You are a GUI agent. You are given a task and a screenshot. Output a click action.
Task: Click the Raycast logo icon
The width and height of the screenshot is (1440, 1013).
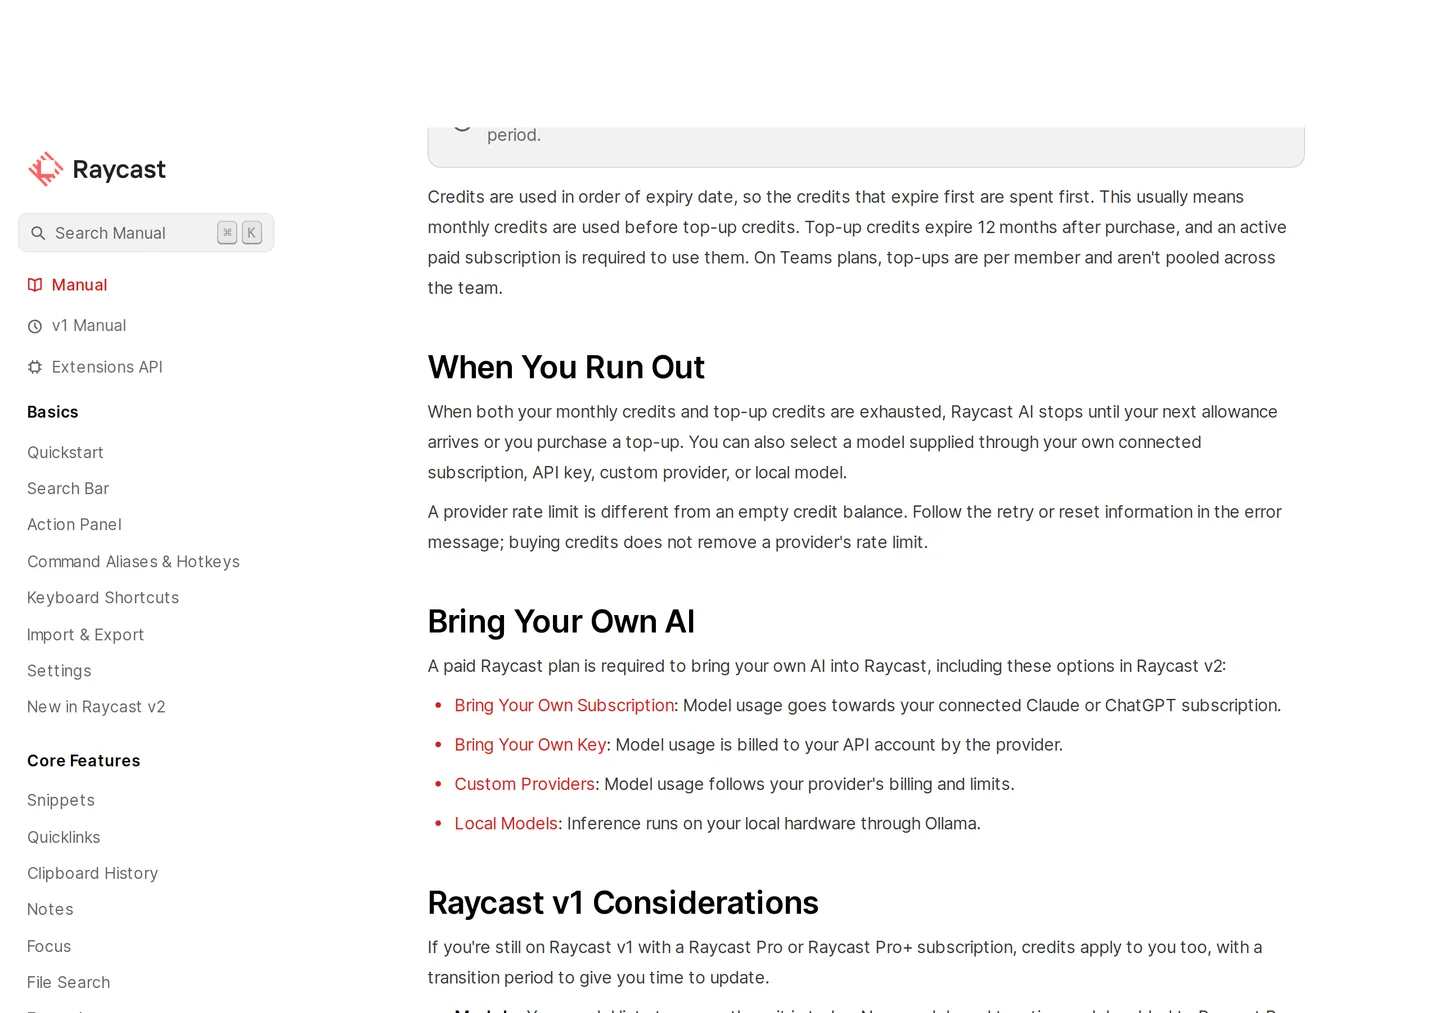[x=46, y=169]
